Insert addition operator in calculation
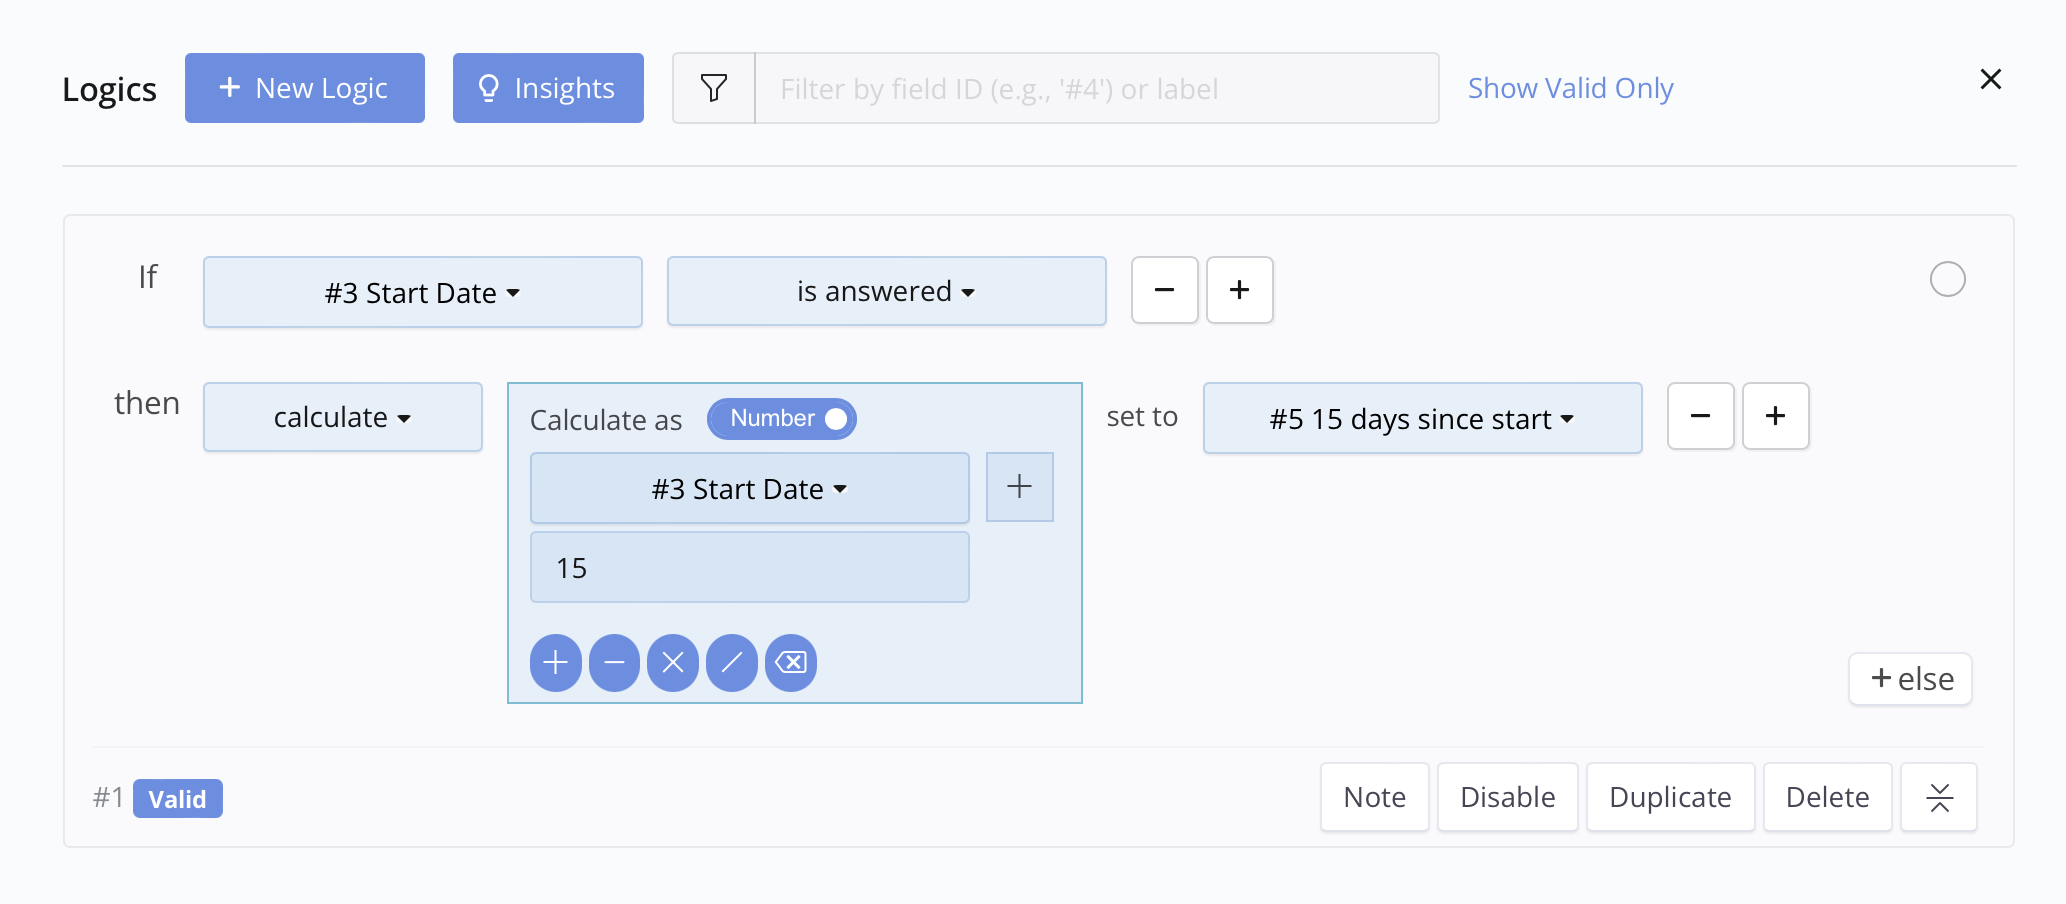This screenshot has width=2066, height=904. 556,662
